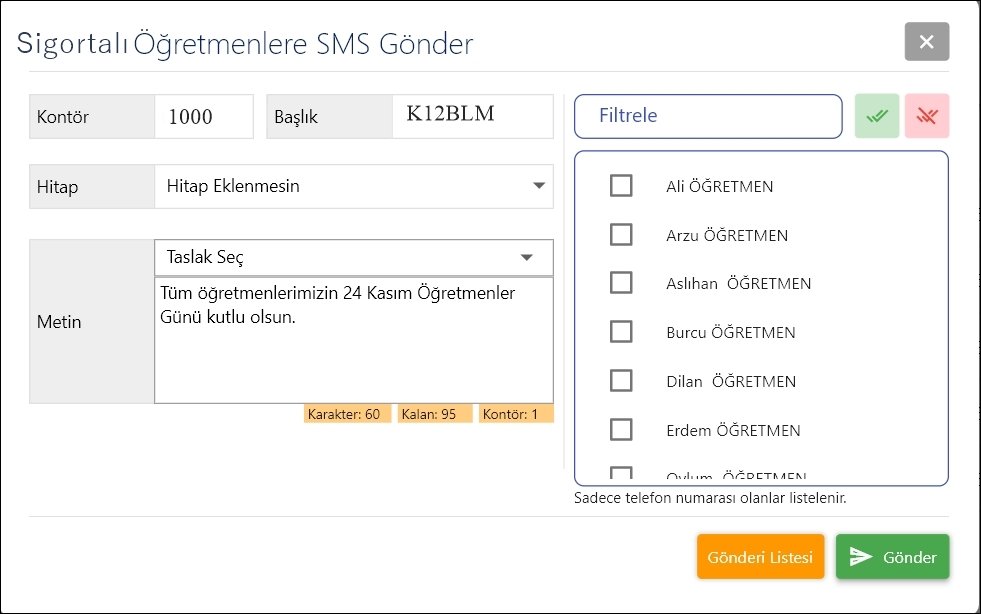Click the Kontör: 1 credit badge
Viewport: 981px width, 614px height.
pyautogui.click(x=515, y=414)
